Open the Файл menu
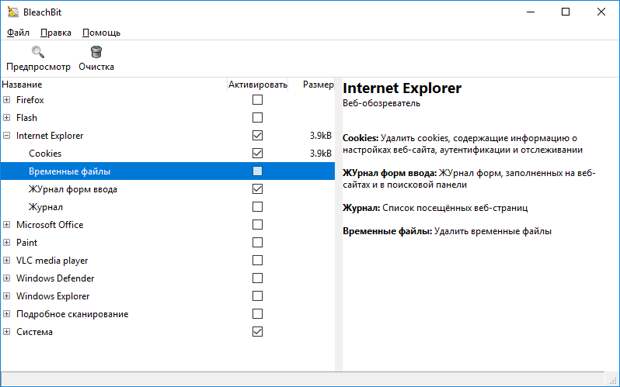 click(18, 33)
